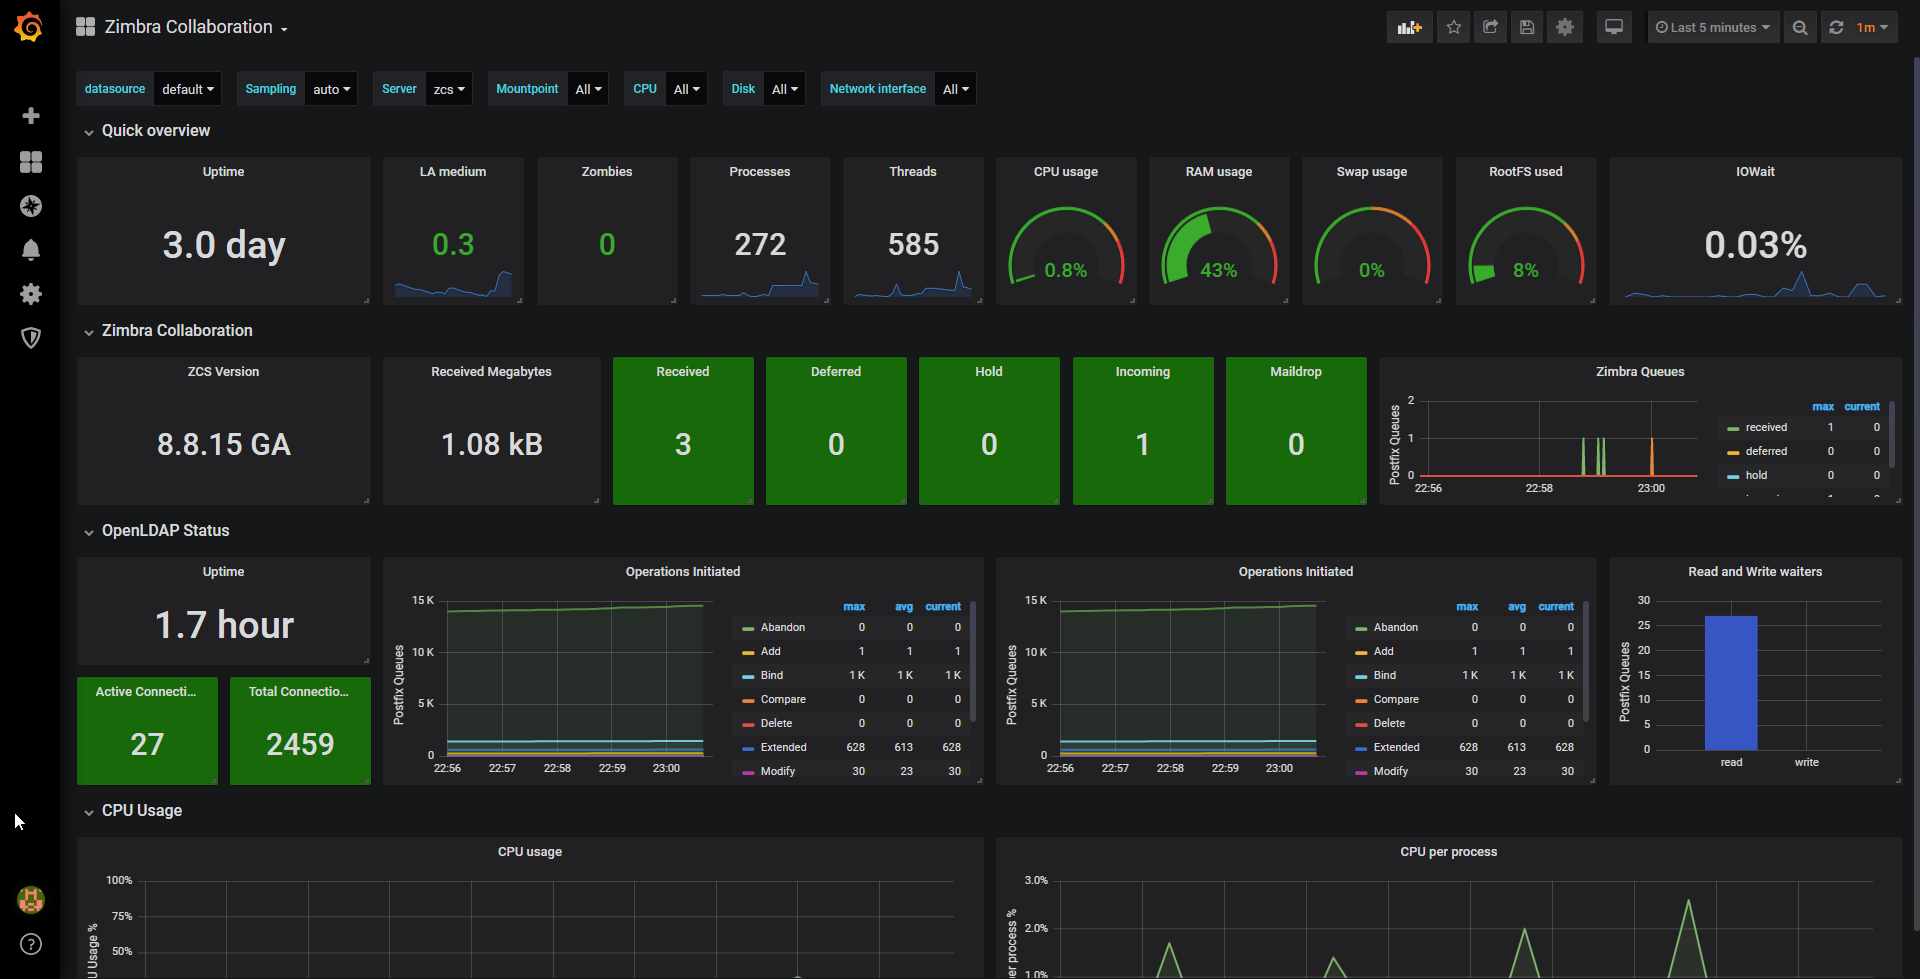The height and width of the screenshot is (979, 1920).
Task: Open the 1m refresh interval menu
Action: 1872,28
